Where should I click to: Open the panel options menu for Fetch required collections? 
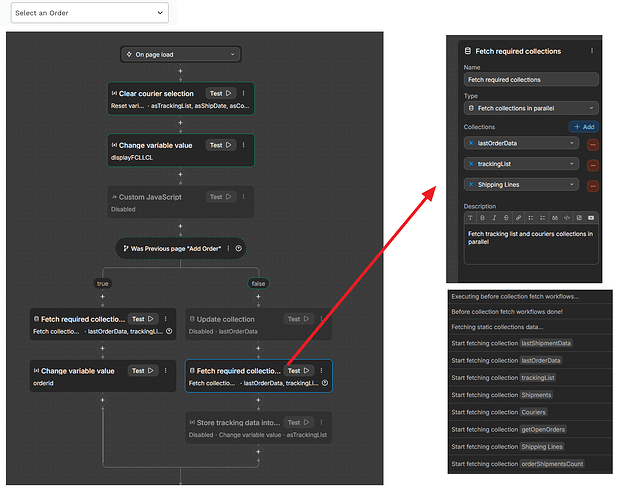point(592,51)
